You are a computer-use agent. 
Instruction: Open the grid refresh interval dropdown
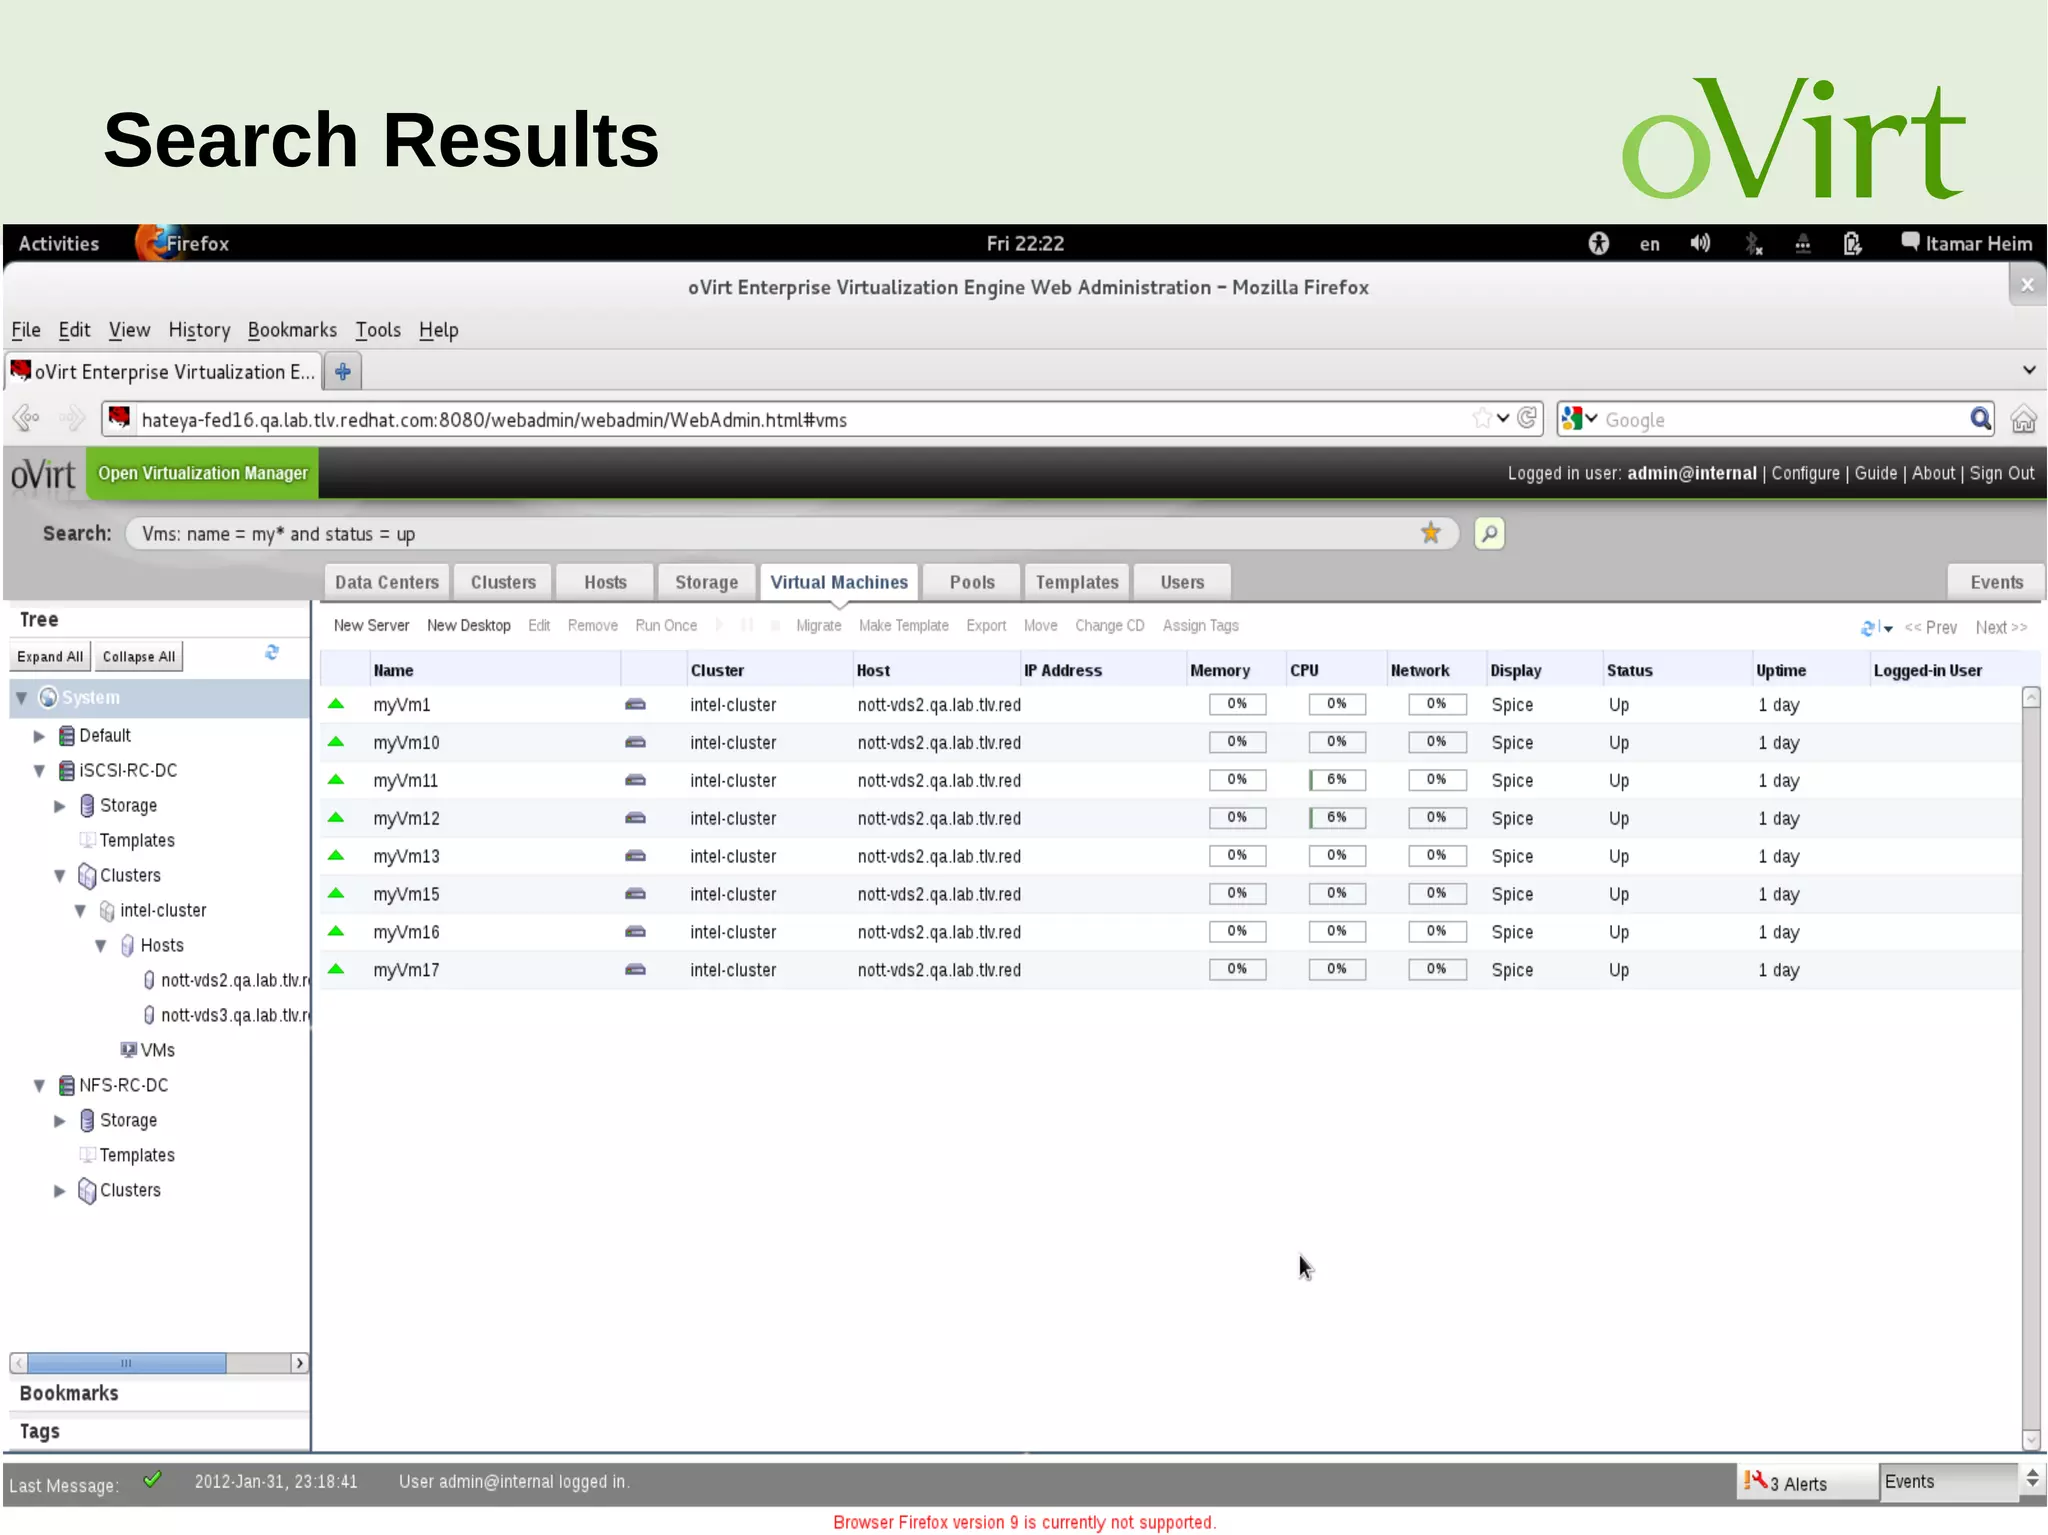click(1888, 628)
